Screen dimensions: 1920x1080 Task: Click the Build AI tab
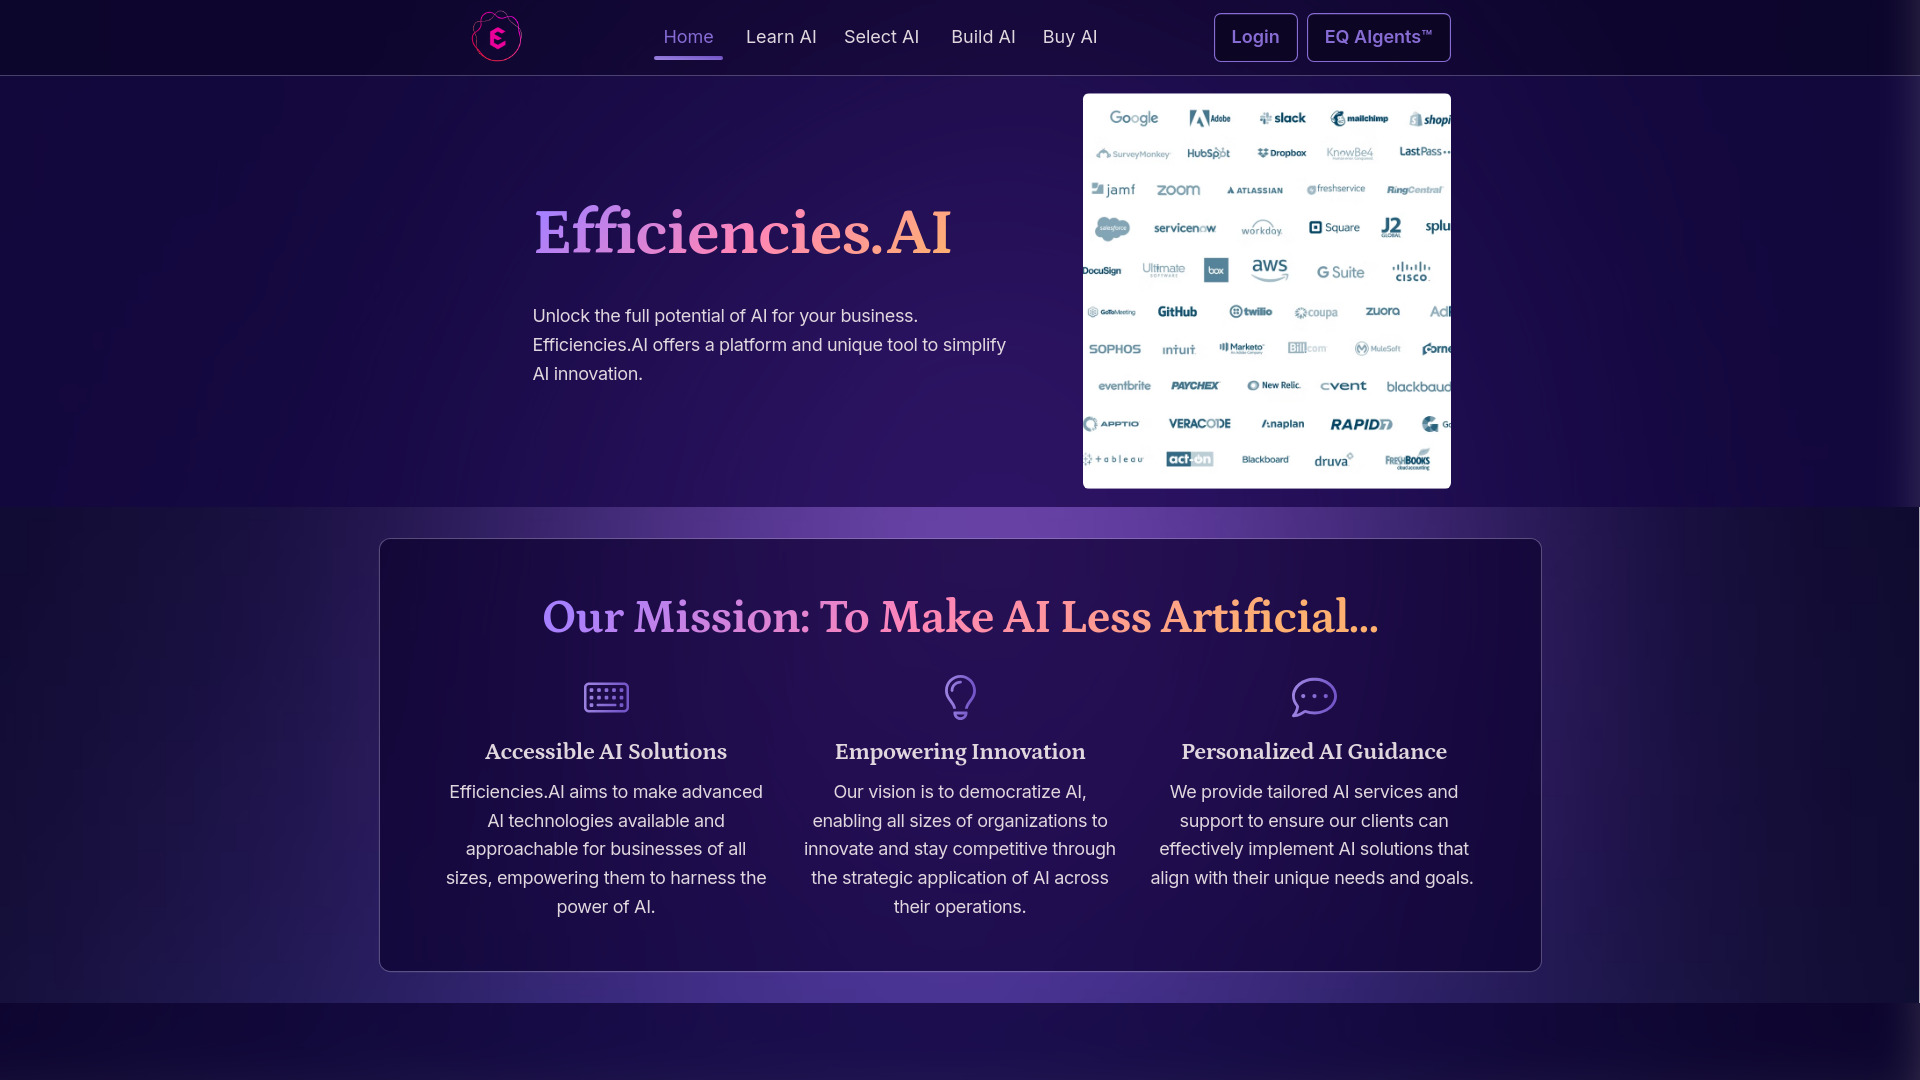(x=982, y=36)
